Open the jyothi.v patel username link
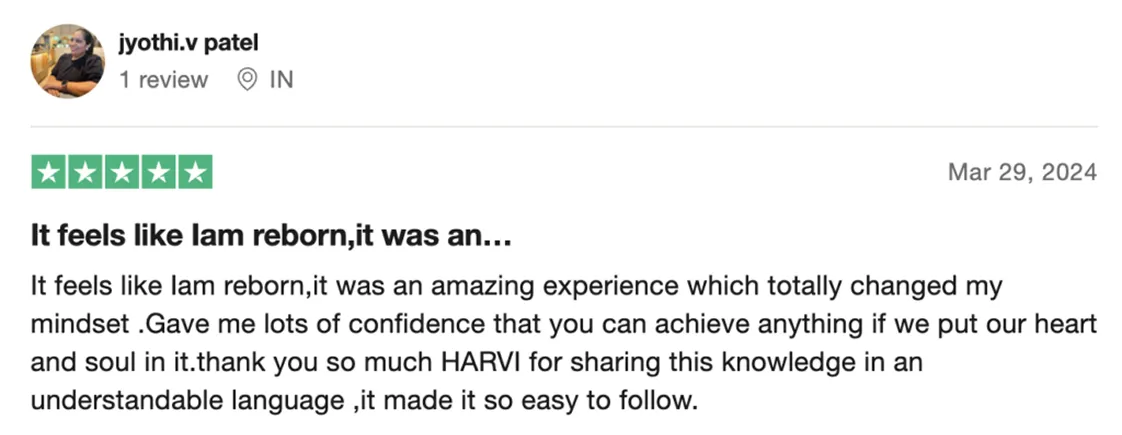Image resolution: width=1122 pixels, height=435 pixels. click(x=189, y=44)
